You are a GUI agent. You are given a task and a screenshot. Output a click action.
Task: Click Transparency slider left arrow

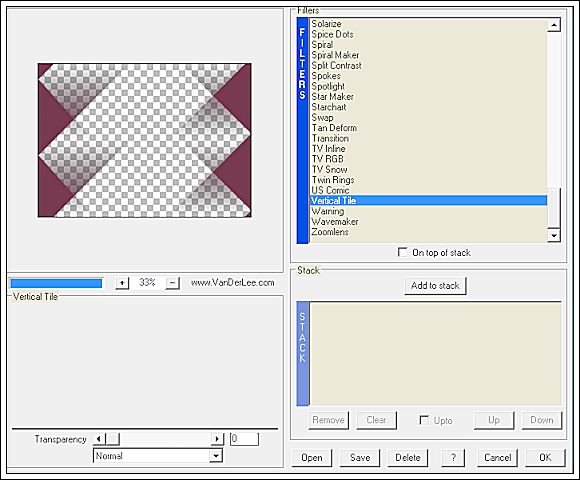pos(98,439)
